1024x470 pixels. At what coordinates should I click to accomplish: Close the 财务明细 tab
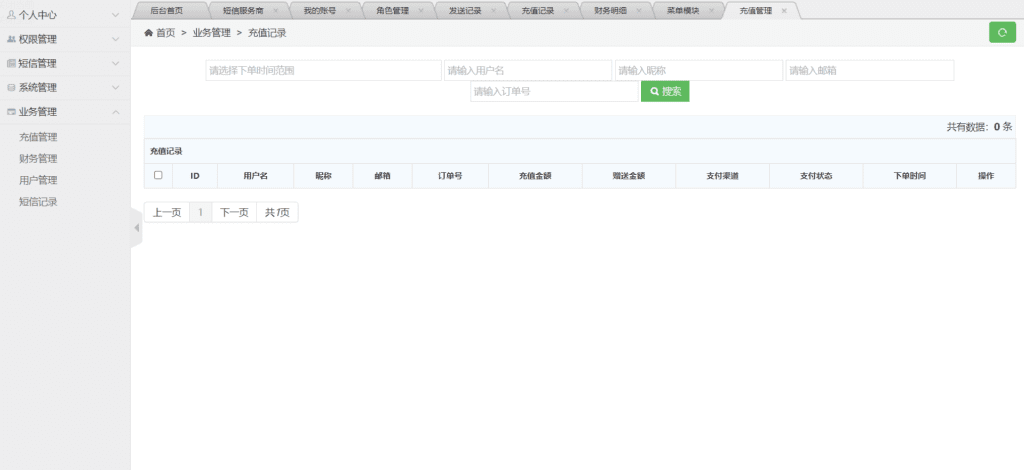coord(638,11)
